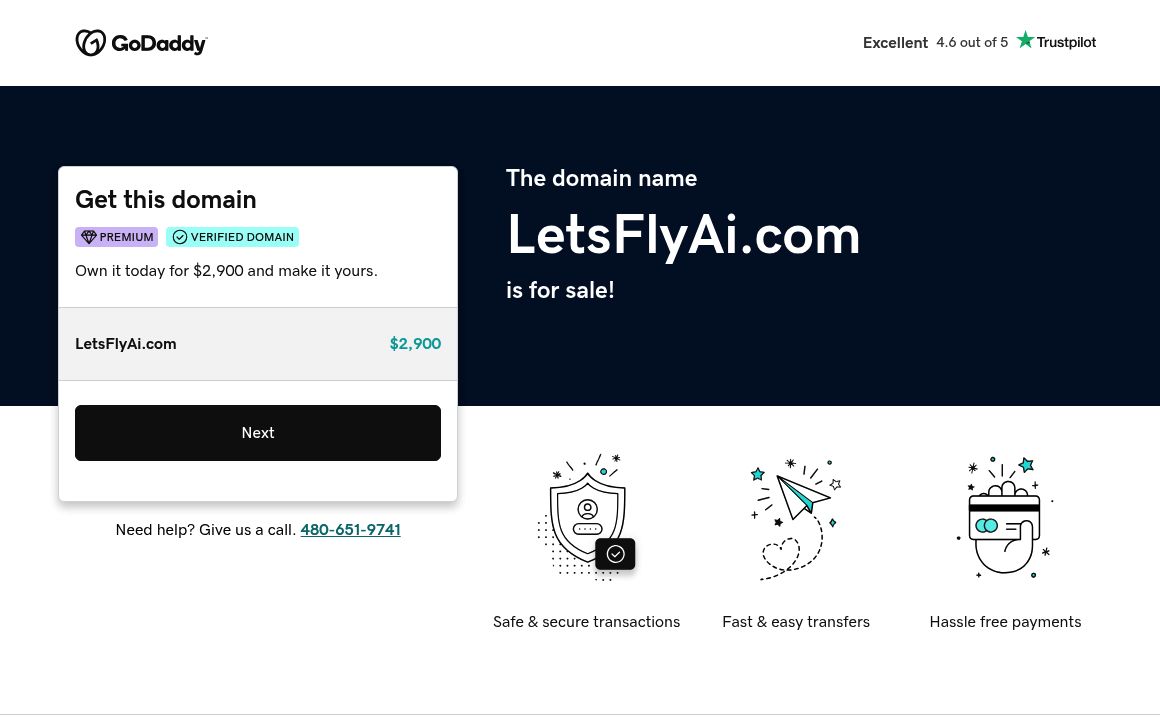Click the Excellent rating label

(895, 42)
